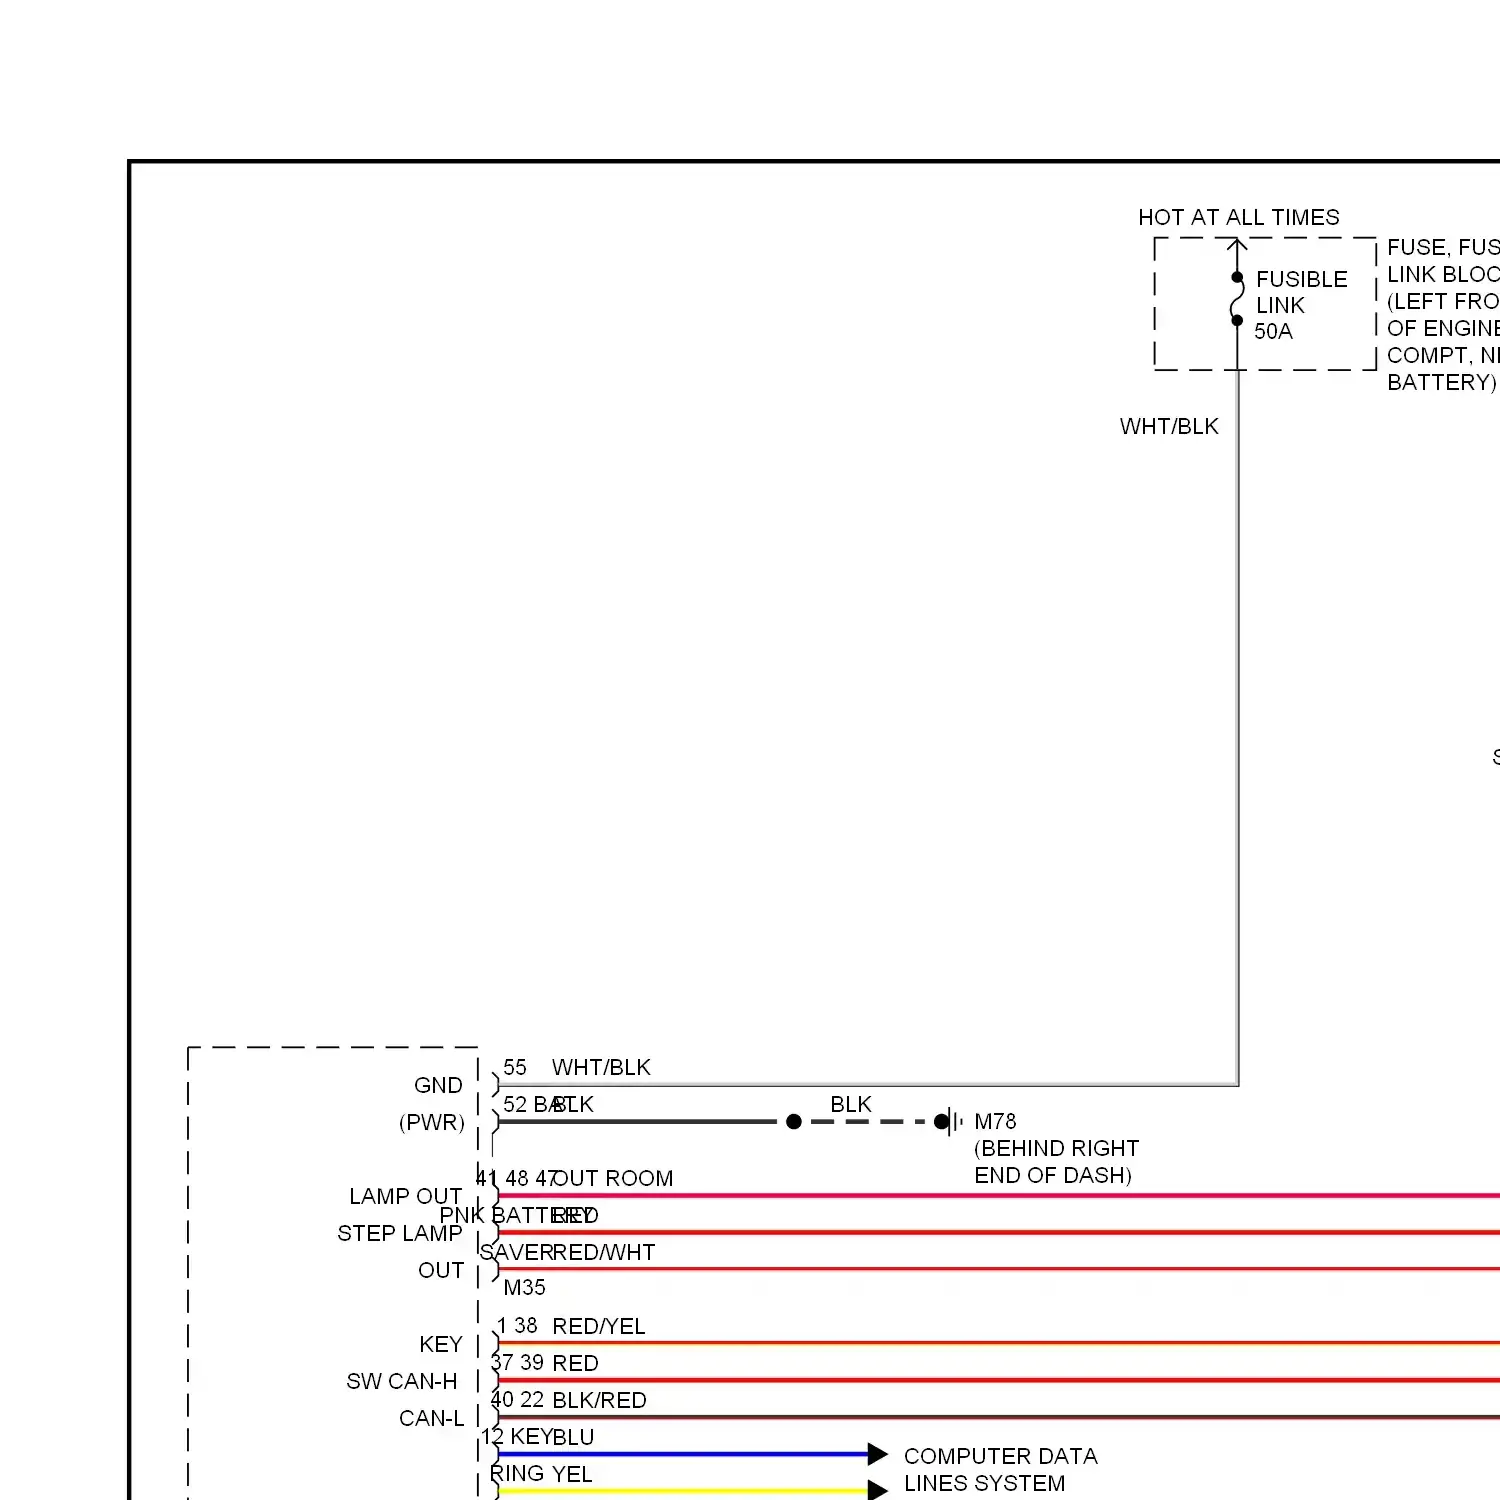Select the CAN-L label
1500x1500 pixels.
point(431,1418)
